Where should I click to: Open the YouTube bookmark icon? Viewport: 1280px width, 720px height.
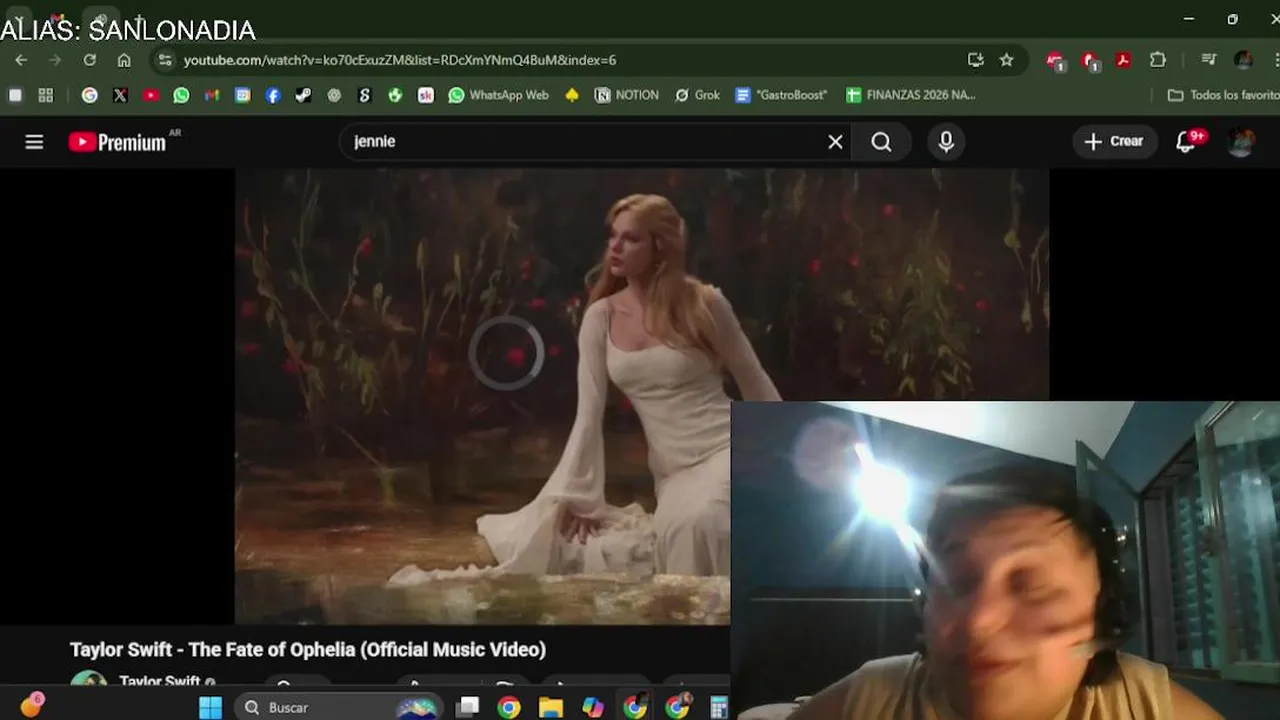coord(151,95)
